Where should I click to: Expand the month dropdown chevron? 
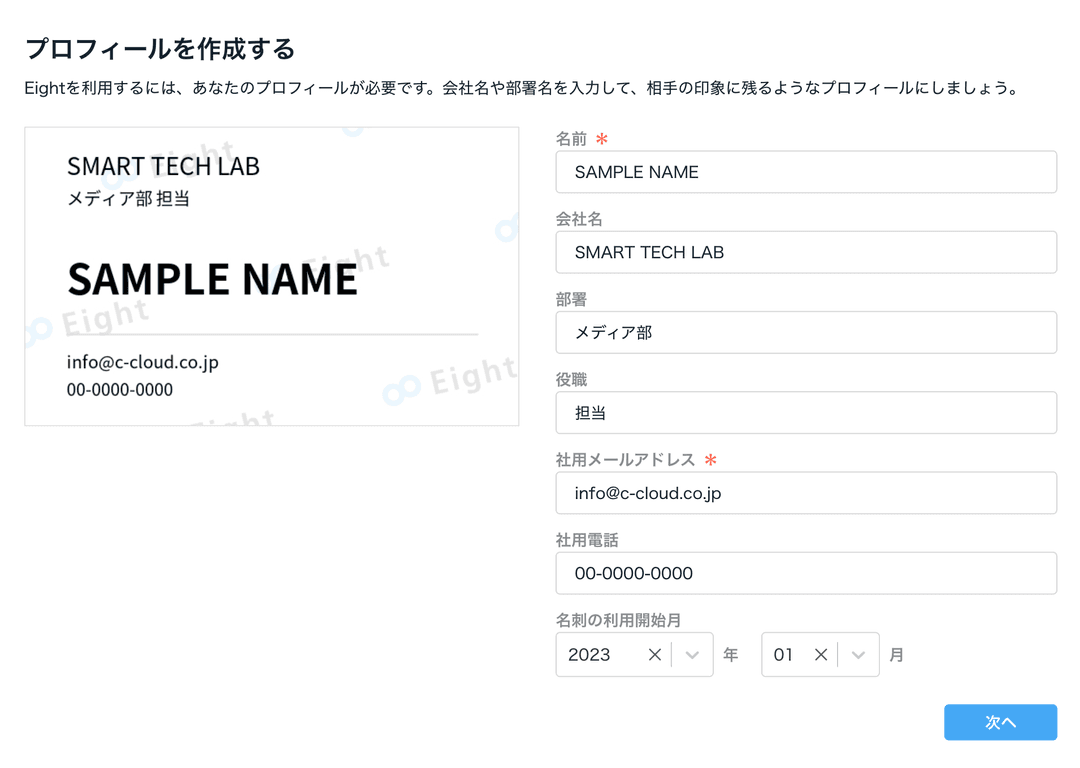(858, 655)
